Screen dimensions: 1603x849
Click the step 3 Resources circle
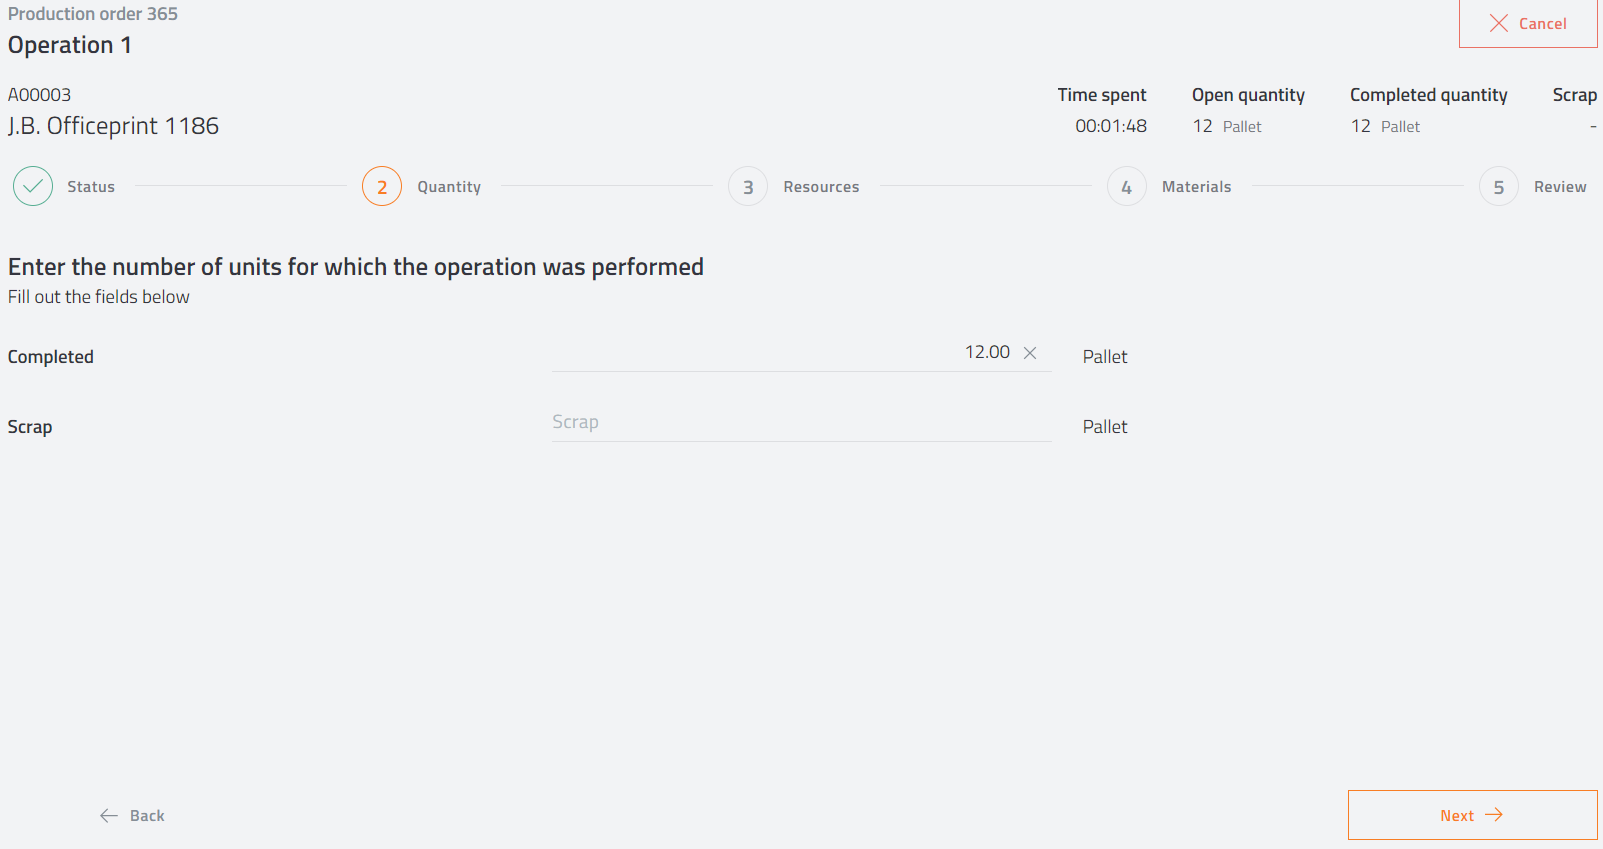pyautogui.click(x=748, y=186)
